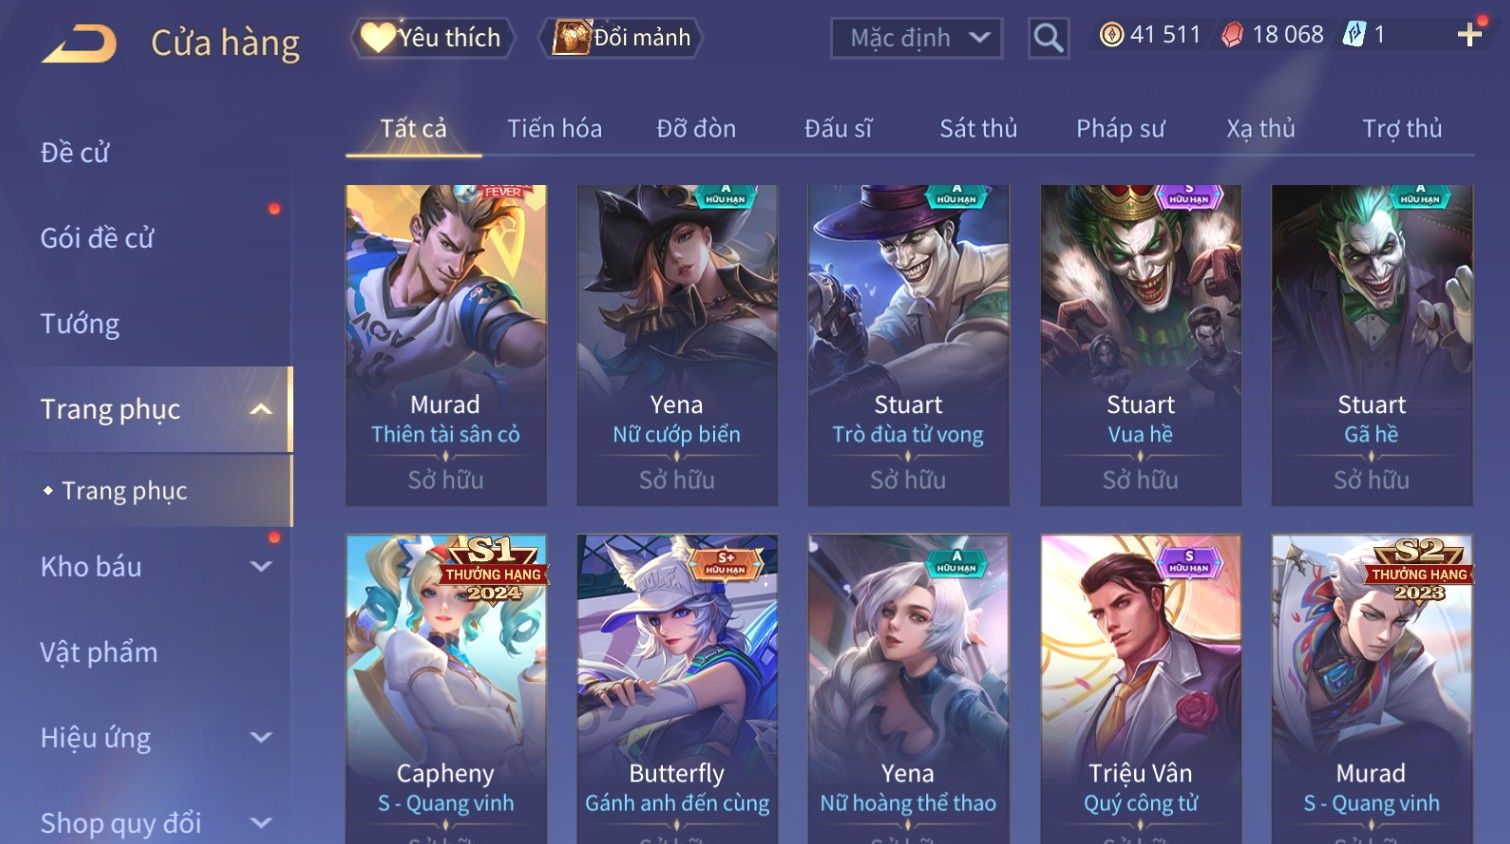The image size is (1510, 844).
Task: Switch to the Tiến hóa tab
Action: click(554, 129)
